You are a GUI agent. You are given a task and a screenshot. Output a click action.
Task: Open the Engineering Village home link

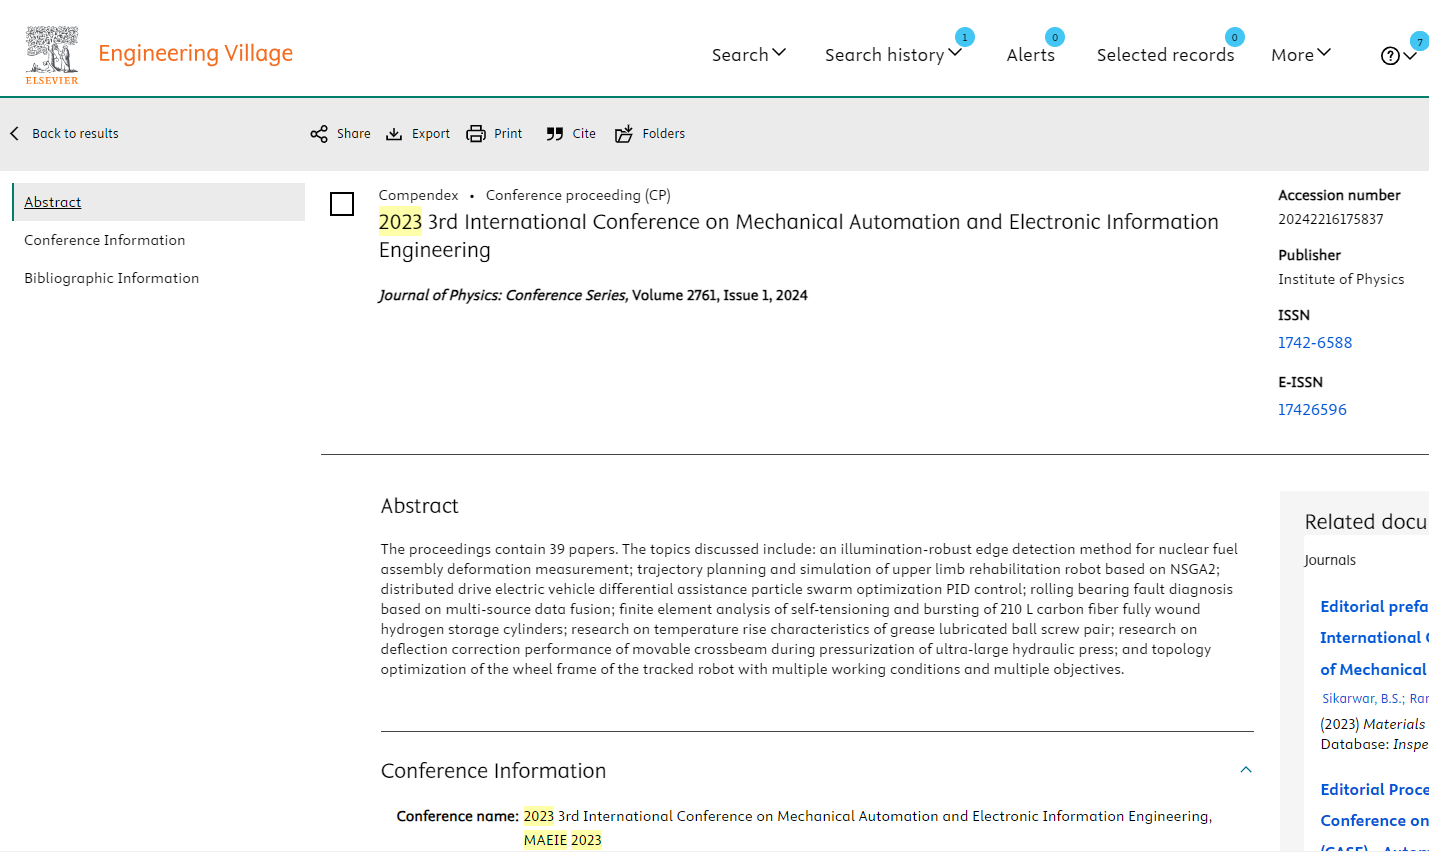(195, 53)
